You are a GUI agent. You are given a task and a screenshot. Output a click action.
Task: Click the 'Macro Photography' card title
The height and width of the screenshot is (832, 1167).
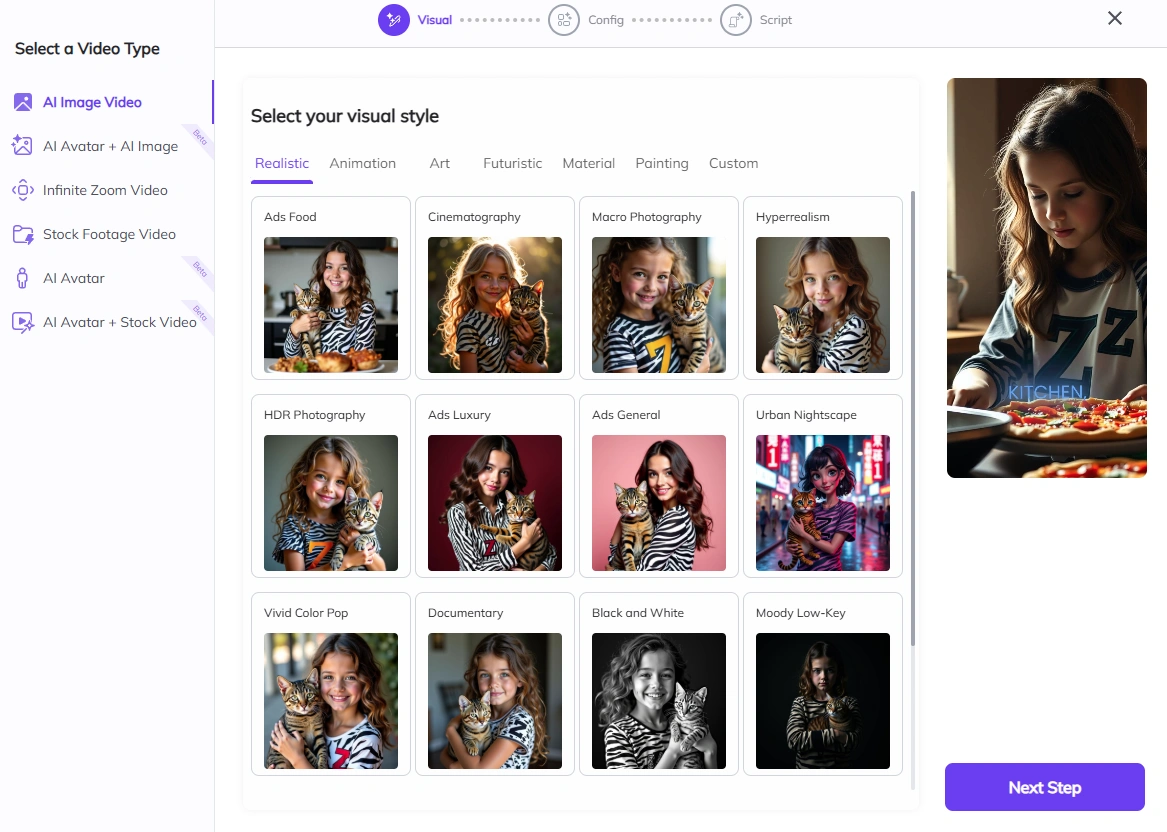[x=647, y=217]
